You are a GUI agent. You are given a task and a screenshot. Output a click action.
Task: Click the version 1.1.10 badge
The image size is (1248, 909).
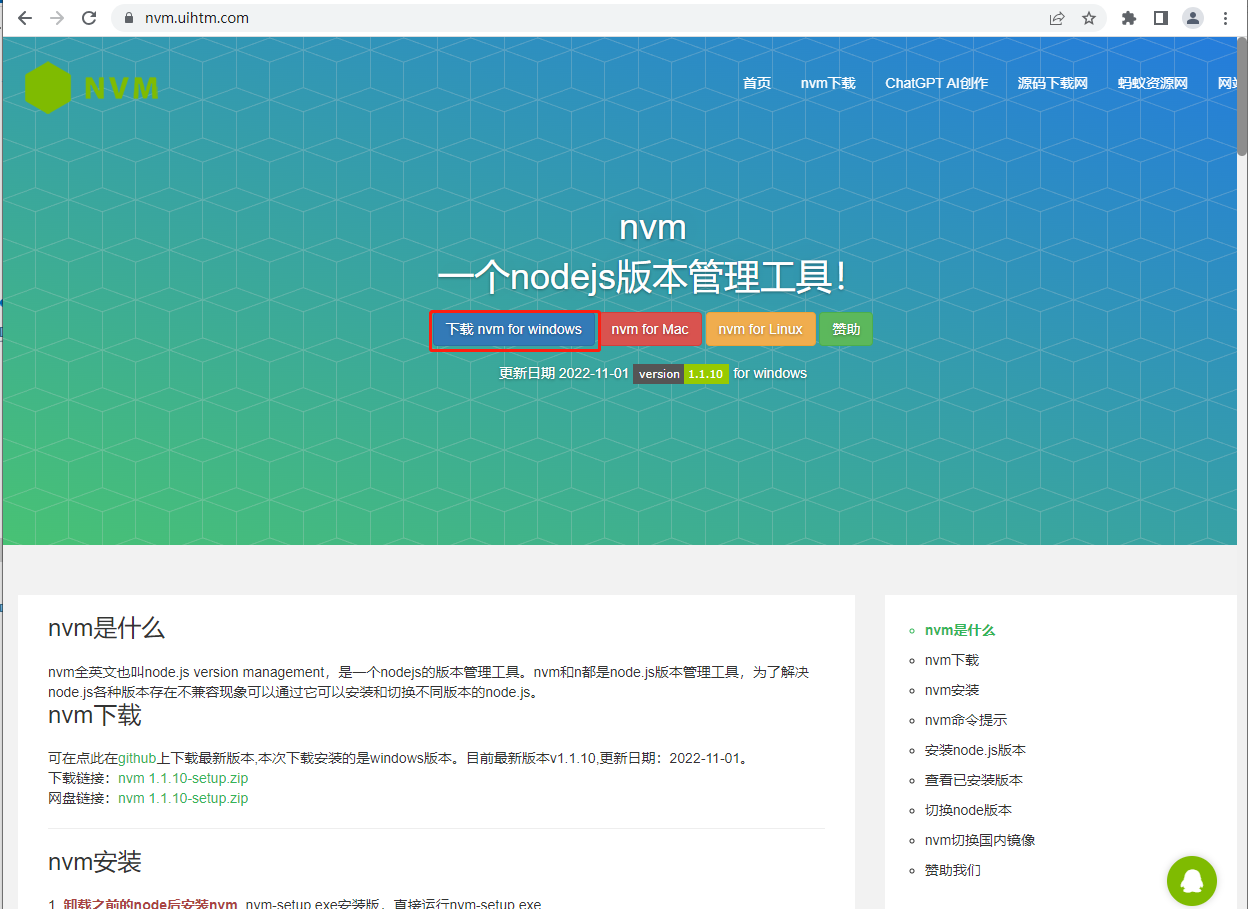click(681, 374)
